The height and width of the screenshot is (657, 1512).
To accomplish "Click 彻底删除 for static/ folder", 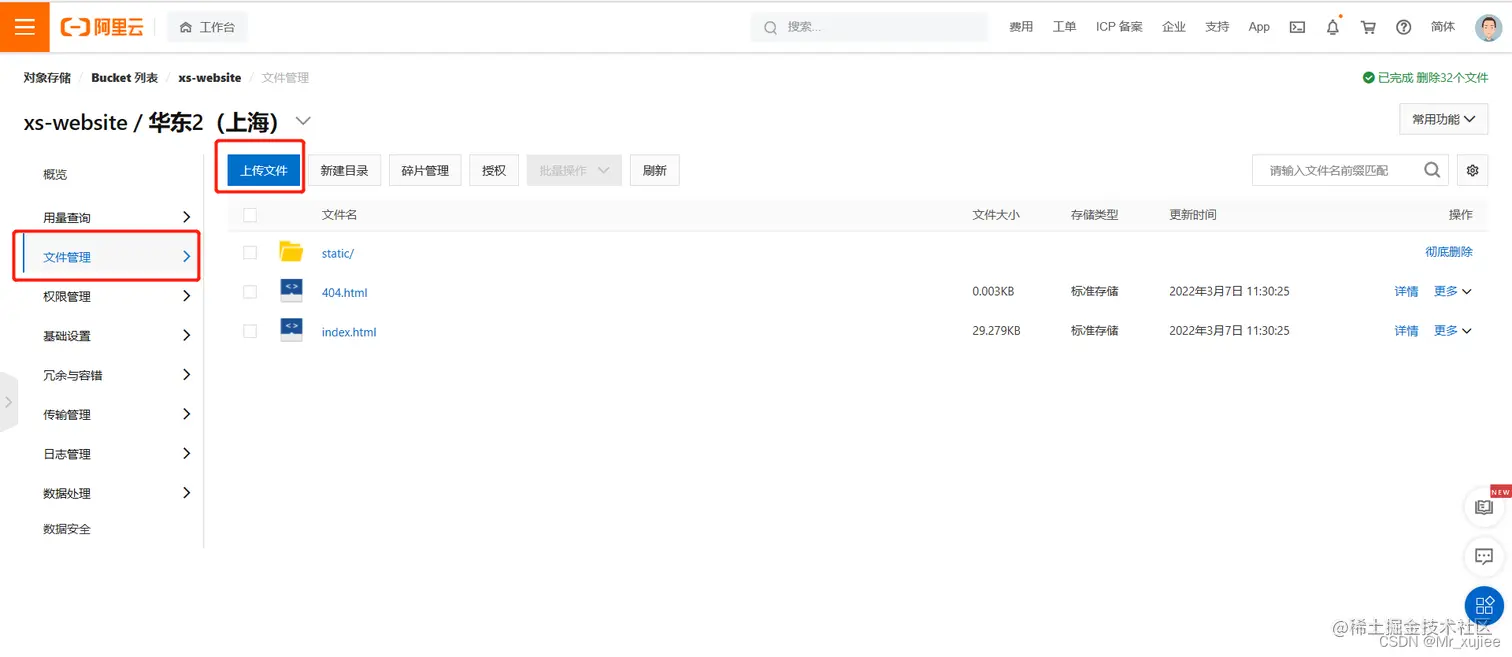I will [1449, 252].
